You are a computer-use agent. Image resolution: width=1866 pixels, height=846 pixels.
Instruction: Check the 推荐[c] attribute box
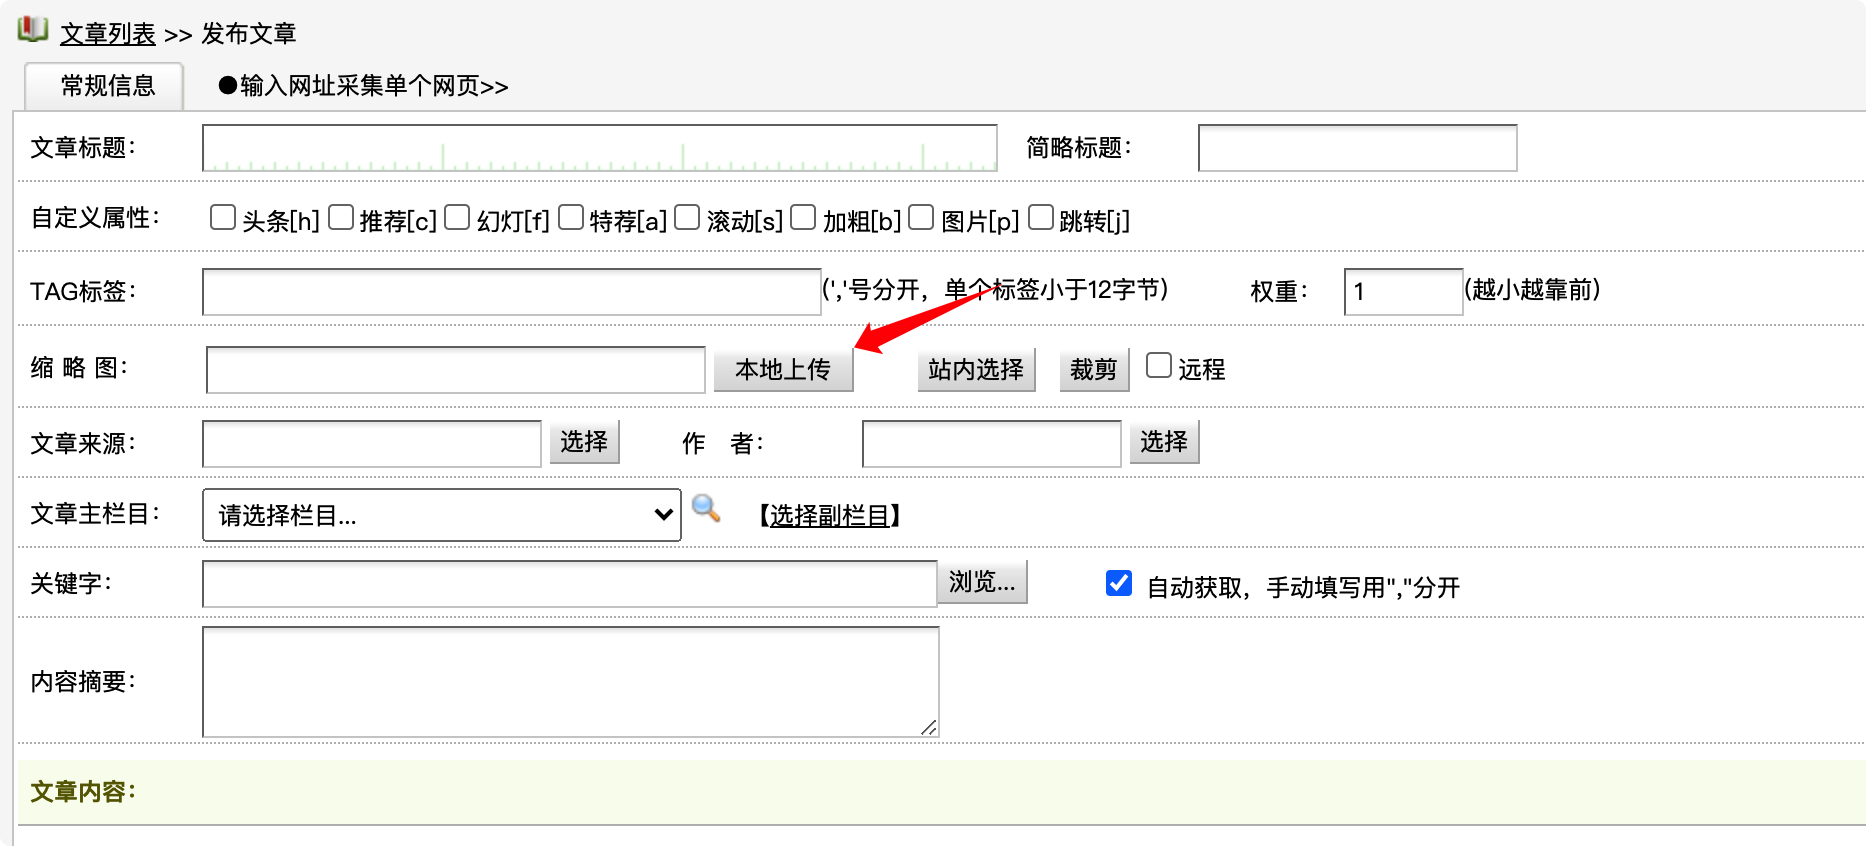[341, 217]
